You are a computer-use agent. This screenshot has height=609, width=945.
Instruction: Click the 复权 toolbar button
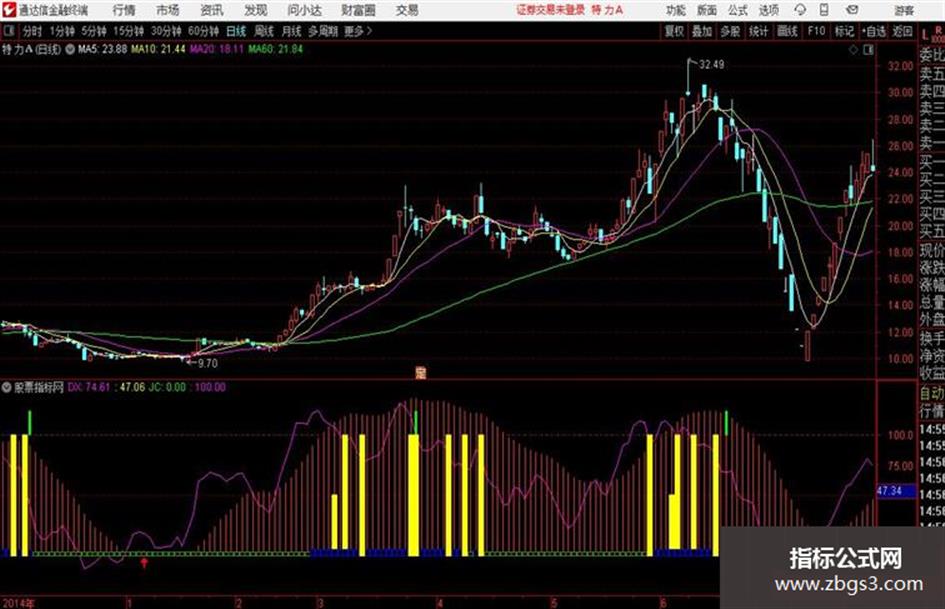pyautogui.click(x=674, y=31)
